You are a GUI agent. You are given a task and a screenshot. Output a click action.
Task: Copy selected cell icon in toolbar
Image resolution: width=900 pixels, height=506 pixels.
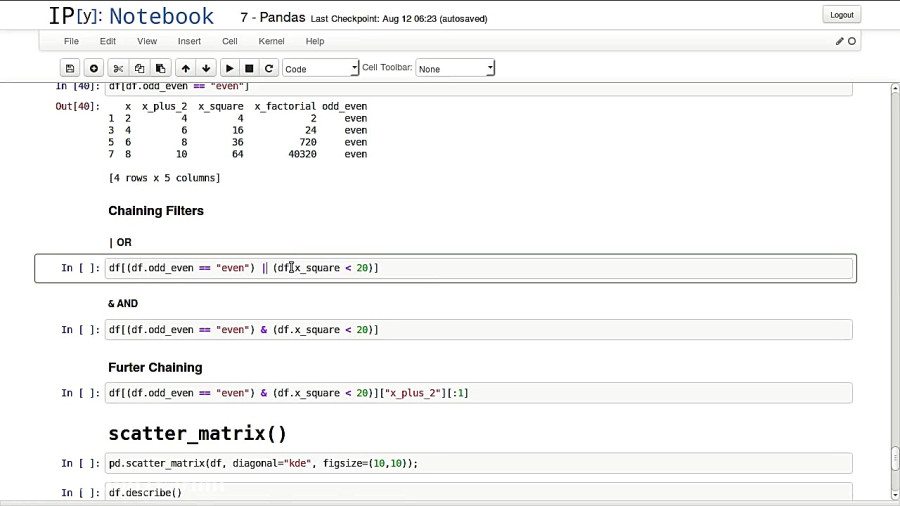click(139, 68)
